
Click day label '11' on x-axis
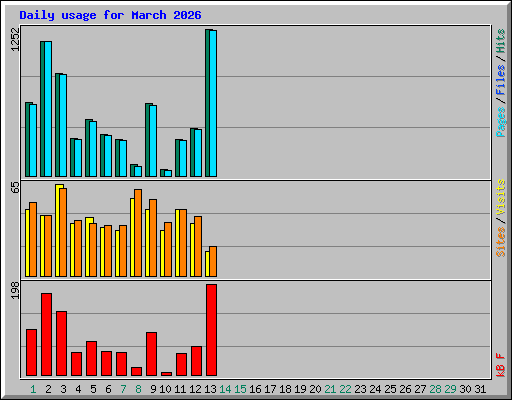(180, 389)
